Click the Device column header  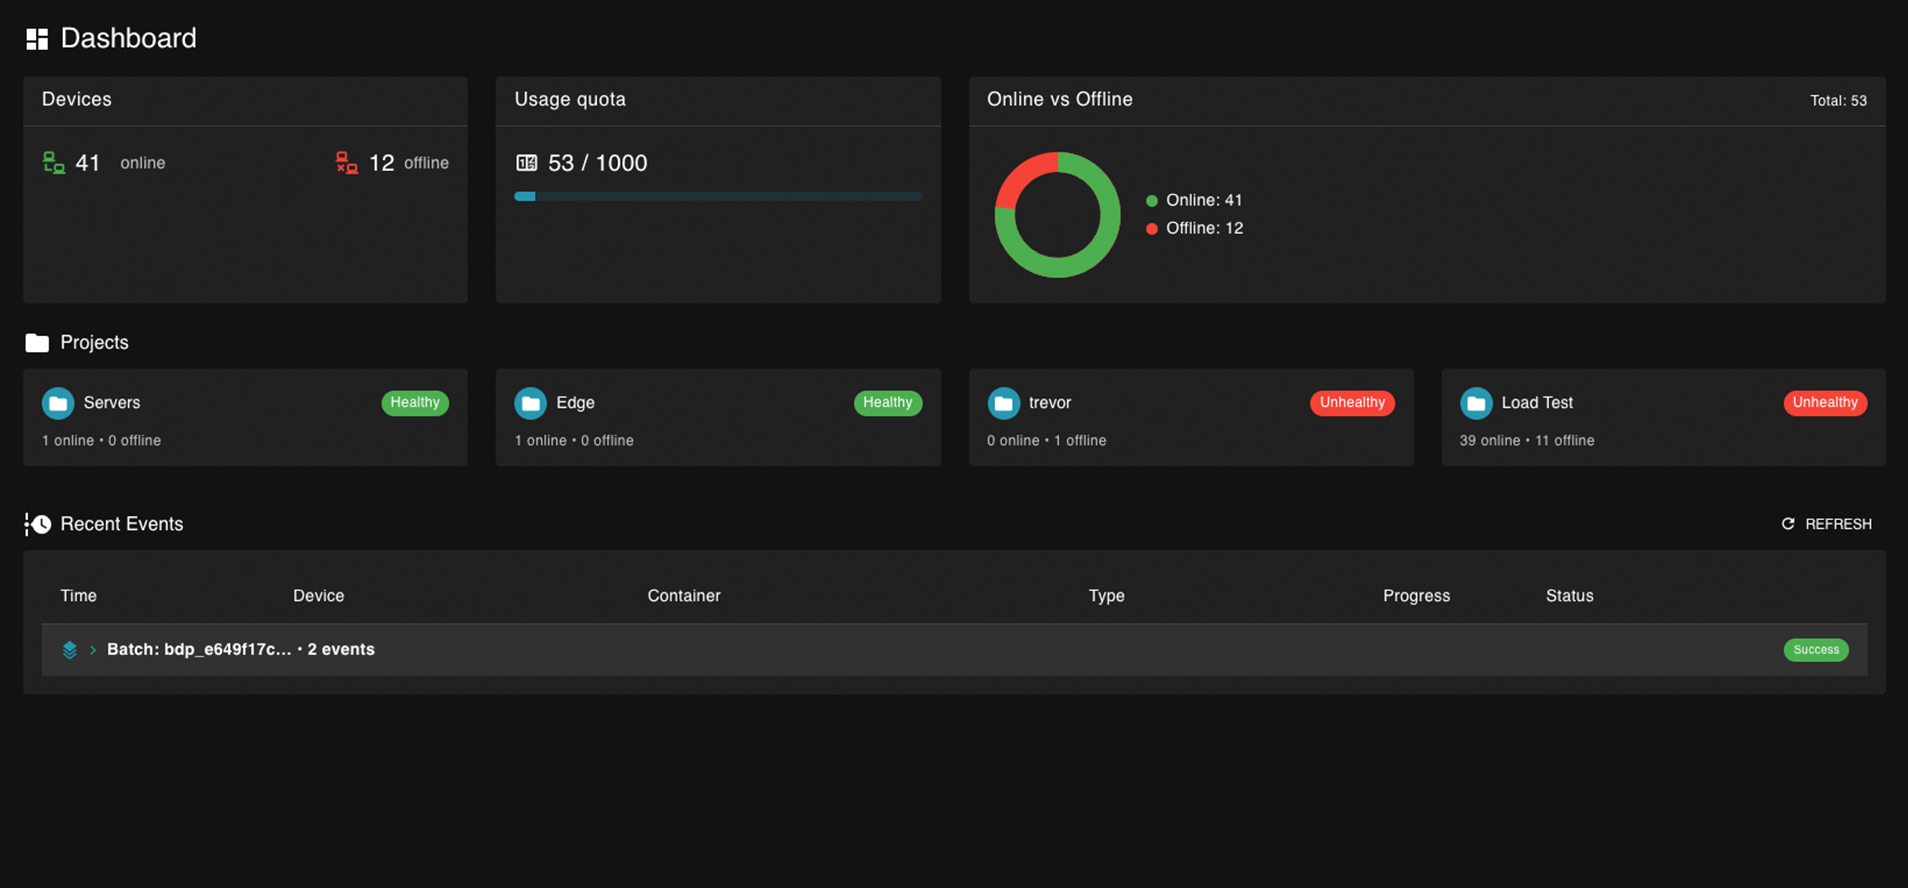pyautogui.click(x=318, y=596)
